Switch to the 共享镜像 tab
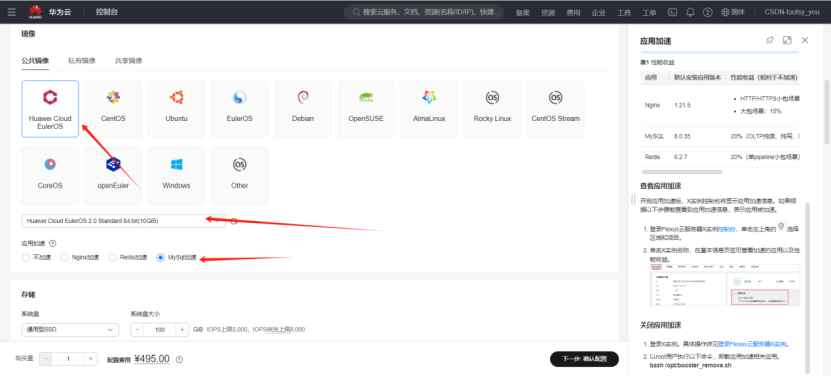 pos(128,60)
